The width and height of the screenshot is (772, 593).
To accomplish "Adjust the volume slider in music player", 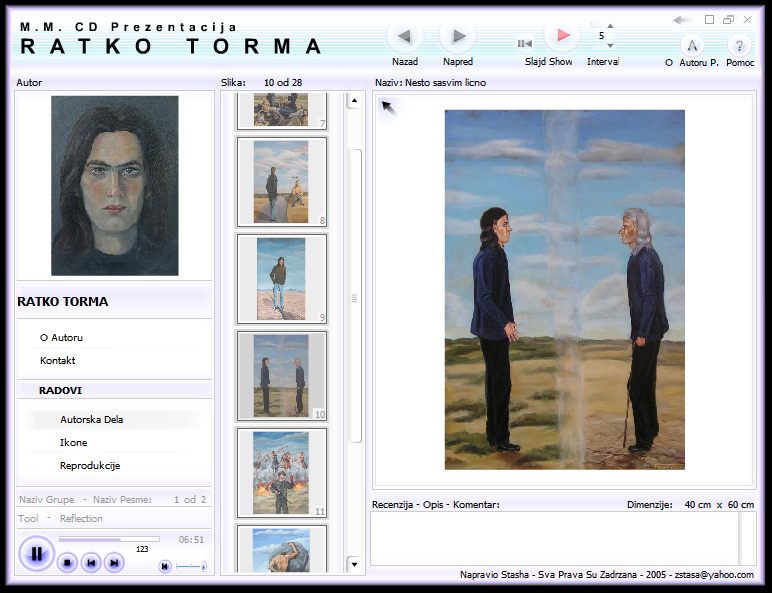I will tap(191, 566).
